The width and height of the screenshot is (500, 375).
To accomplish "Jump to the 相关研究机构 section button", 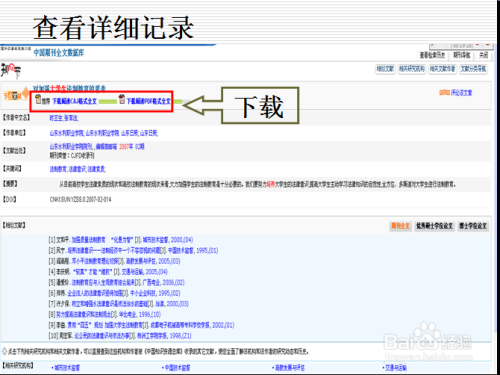I will pos(412,69).
